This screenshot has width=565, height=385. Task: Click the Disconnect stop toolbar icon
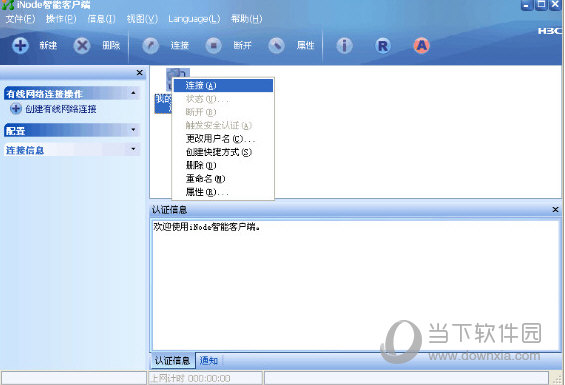pos(214,46)
